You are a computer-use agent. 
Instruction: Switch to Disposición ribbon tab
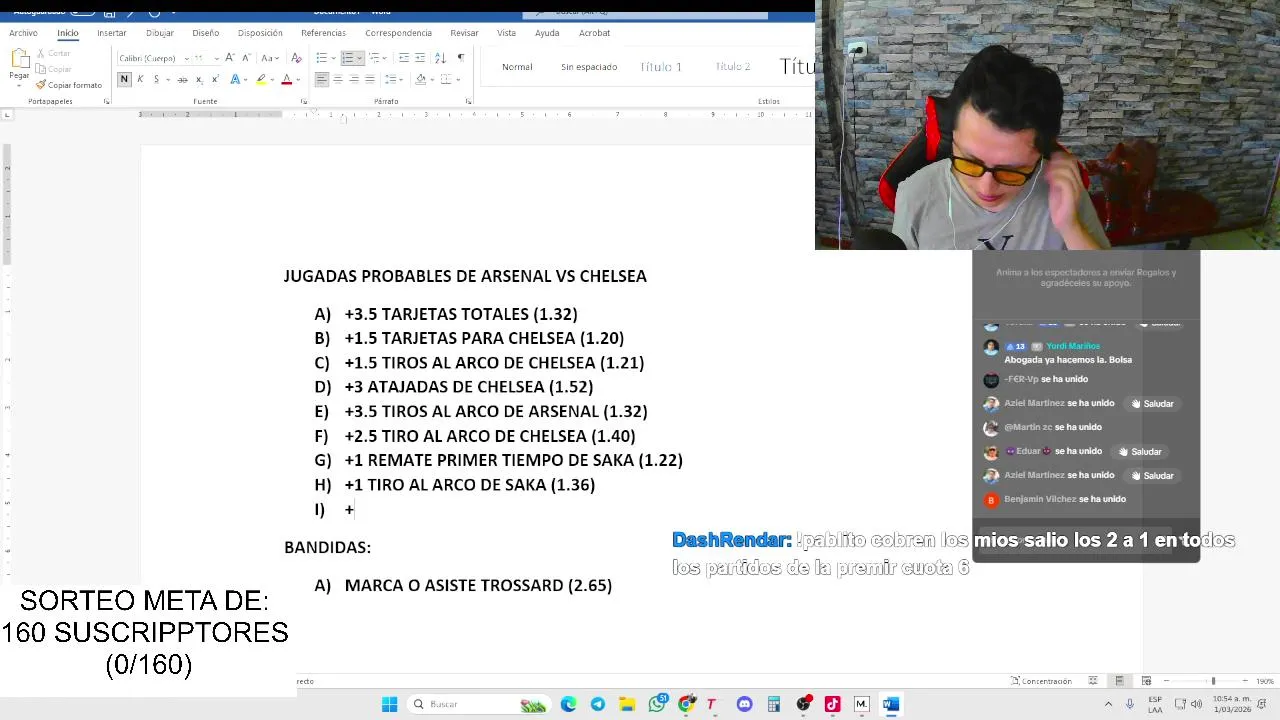tap(260, 33)
